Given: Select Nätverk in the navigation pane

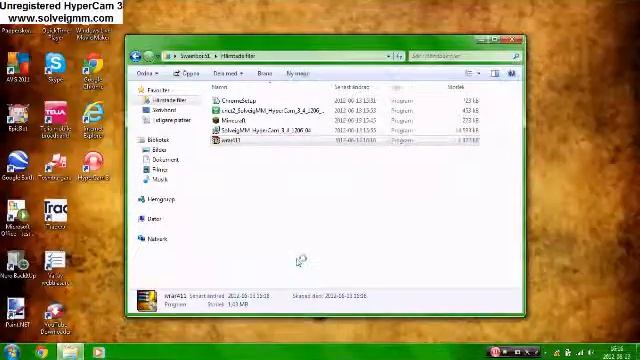Looking at the screenshot, I should click(x=157, y=239).
